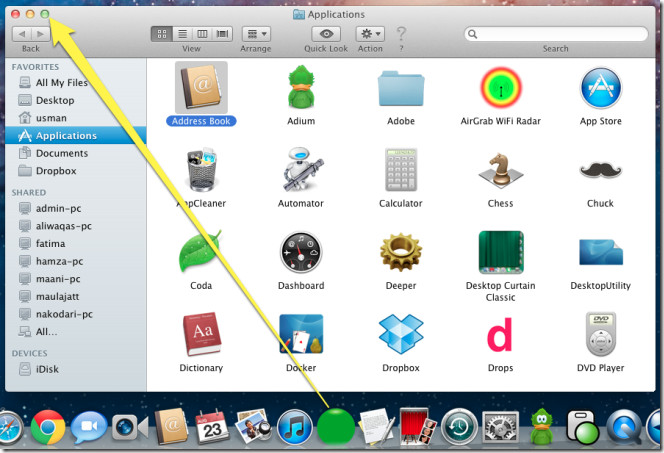Open System Preferences from the Dock
The height and width of the screenshot is (453, 664).
(501, 428)
